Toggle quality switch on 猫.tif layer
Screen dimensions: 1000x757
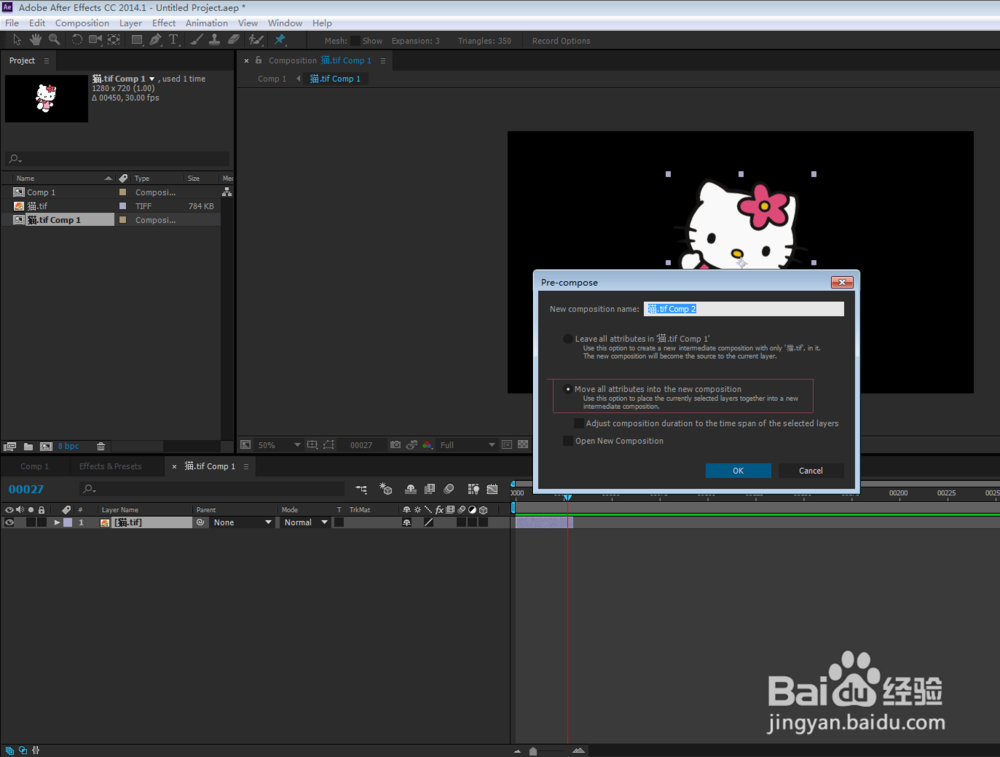[429, 522]
